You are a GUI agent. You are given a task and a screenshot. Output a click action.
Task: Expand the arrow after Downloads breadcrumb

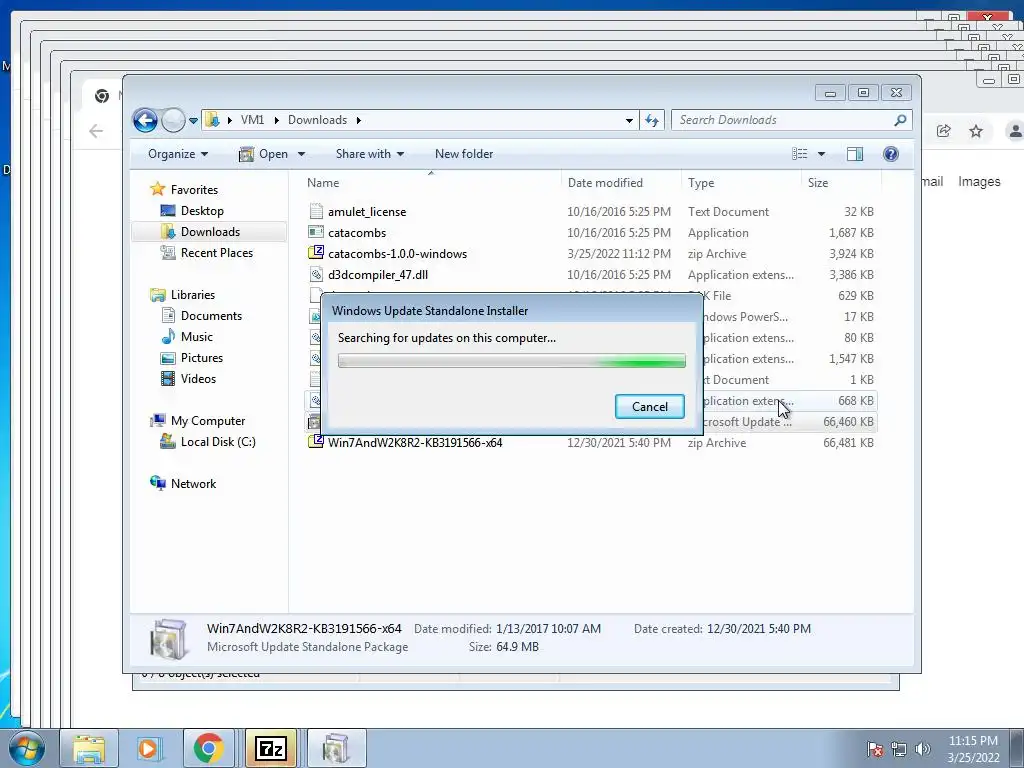point(359,120)
